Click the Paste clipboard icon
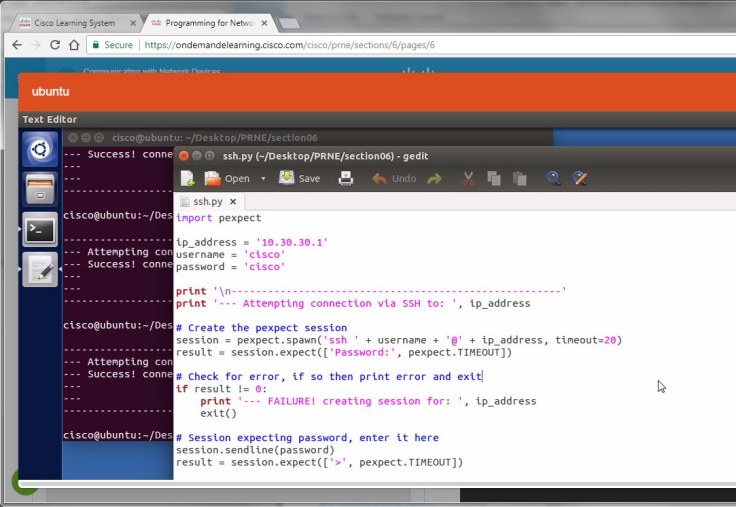Screen dimensions: 736x507 coord(519,179)
